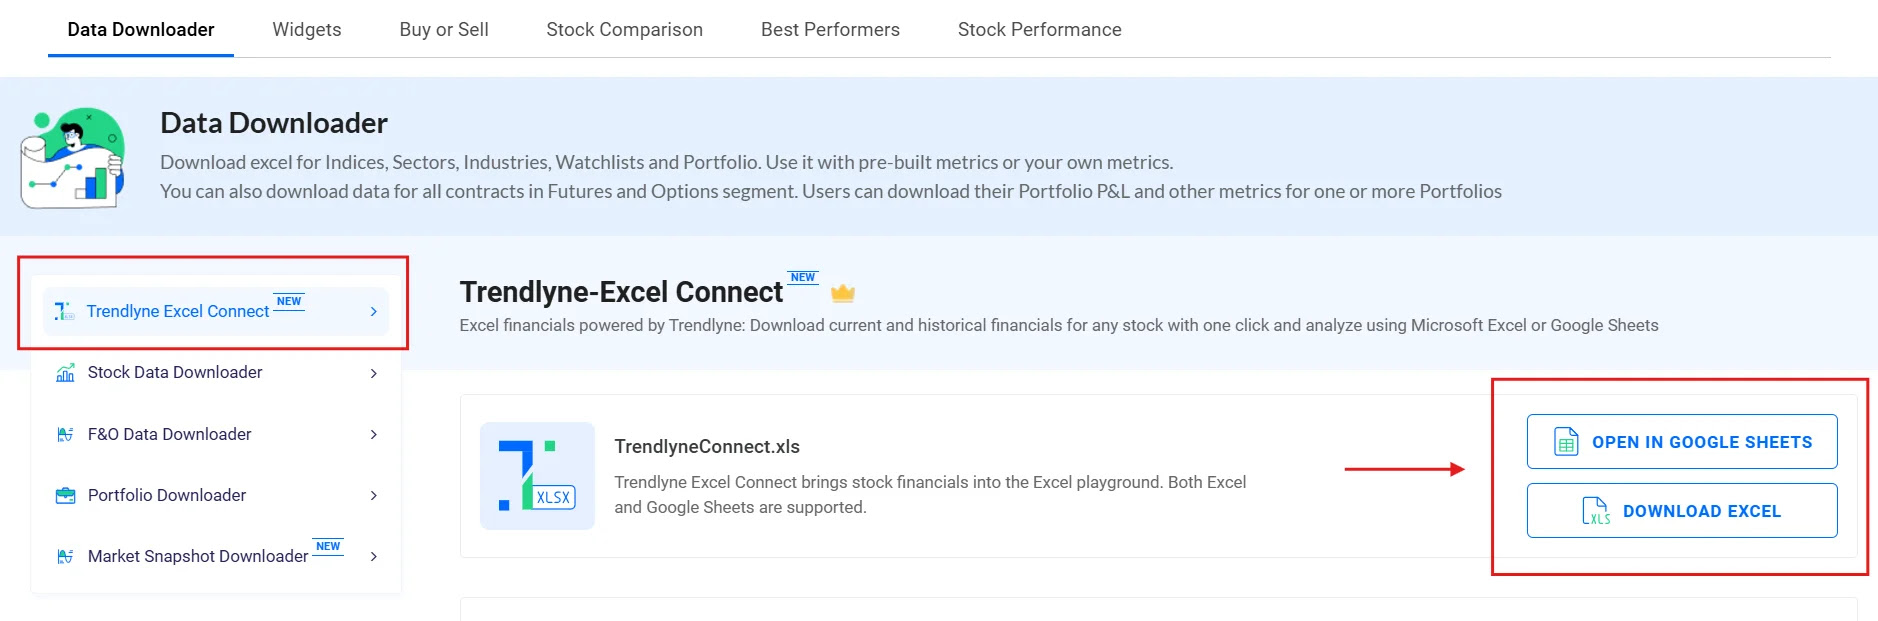1878x621 pixels.
Task: Switch to the Widgets tab
Action: (x=307, y=29)
